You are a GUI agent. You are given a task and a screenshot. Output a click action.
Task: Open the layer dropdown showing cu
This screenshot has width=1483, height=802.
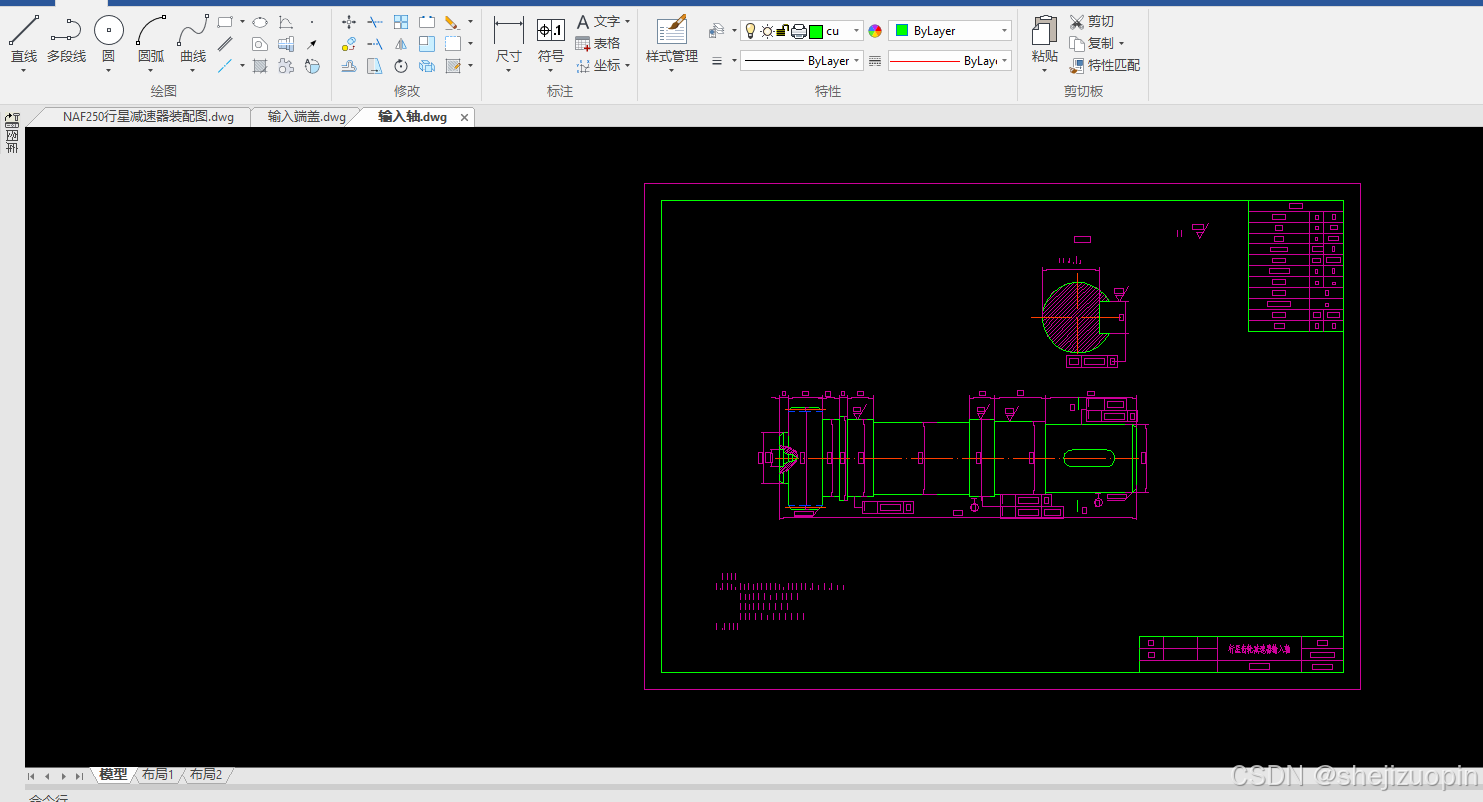click(801, 31)
